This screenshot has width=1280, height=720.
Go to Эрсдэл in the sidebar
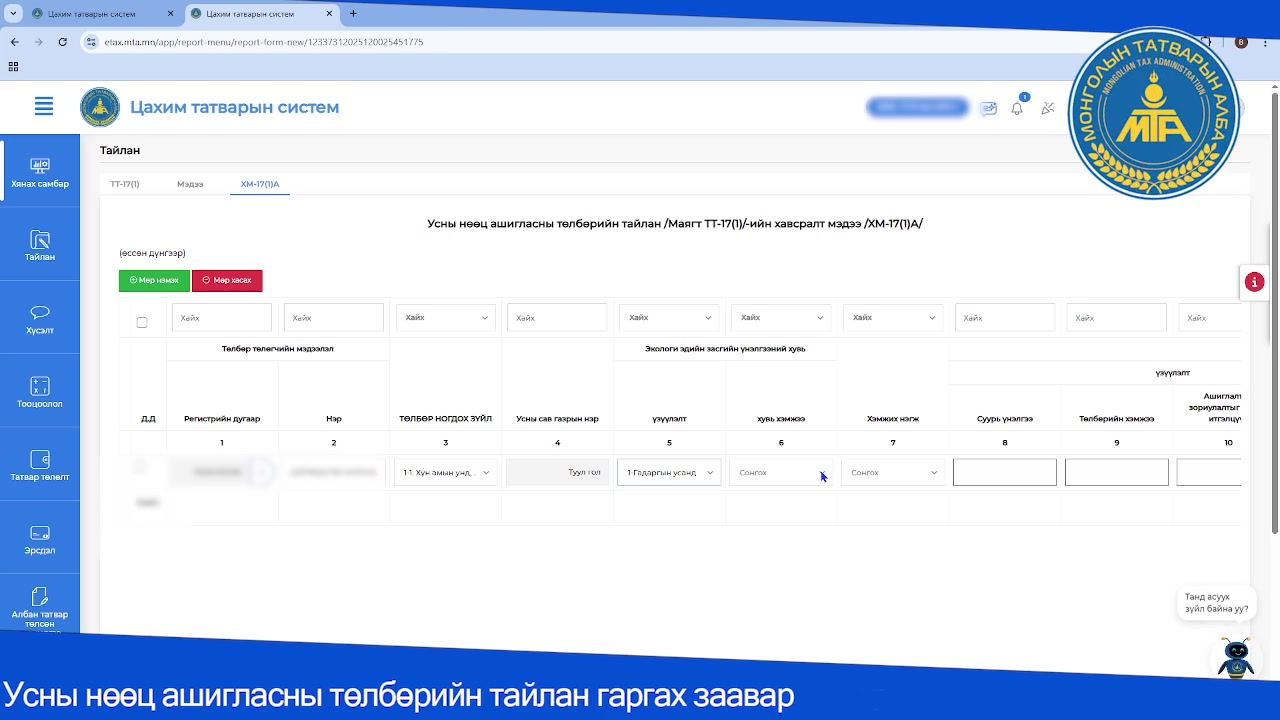click(40, 540)
